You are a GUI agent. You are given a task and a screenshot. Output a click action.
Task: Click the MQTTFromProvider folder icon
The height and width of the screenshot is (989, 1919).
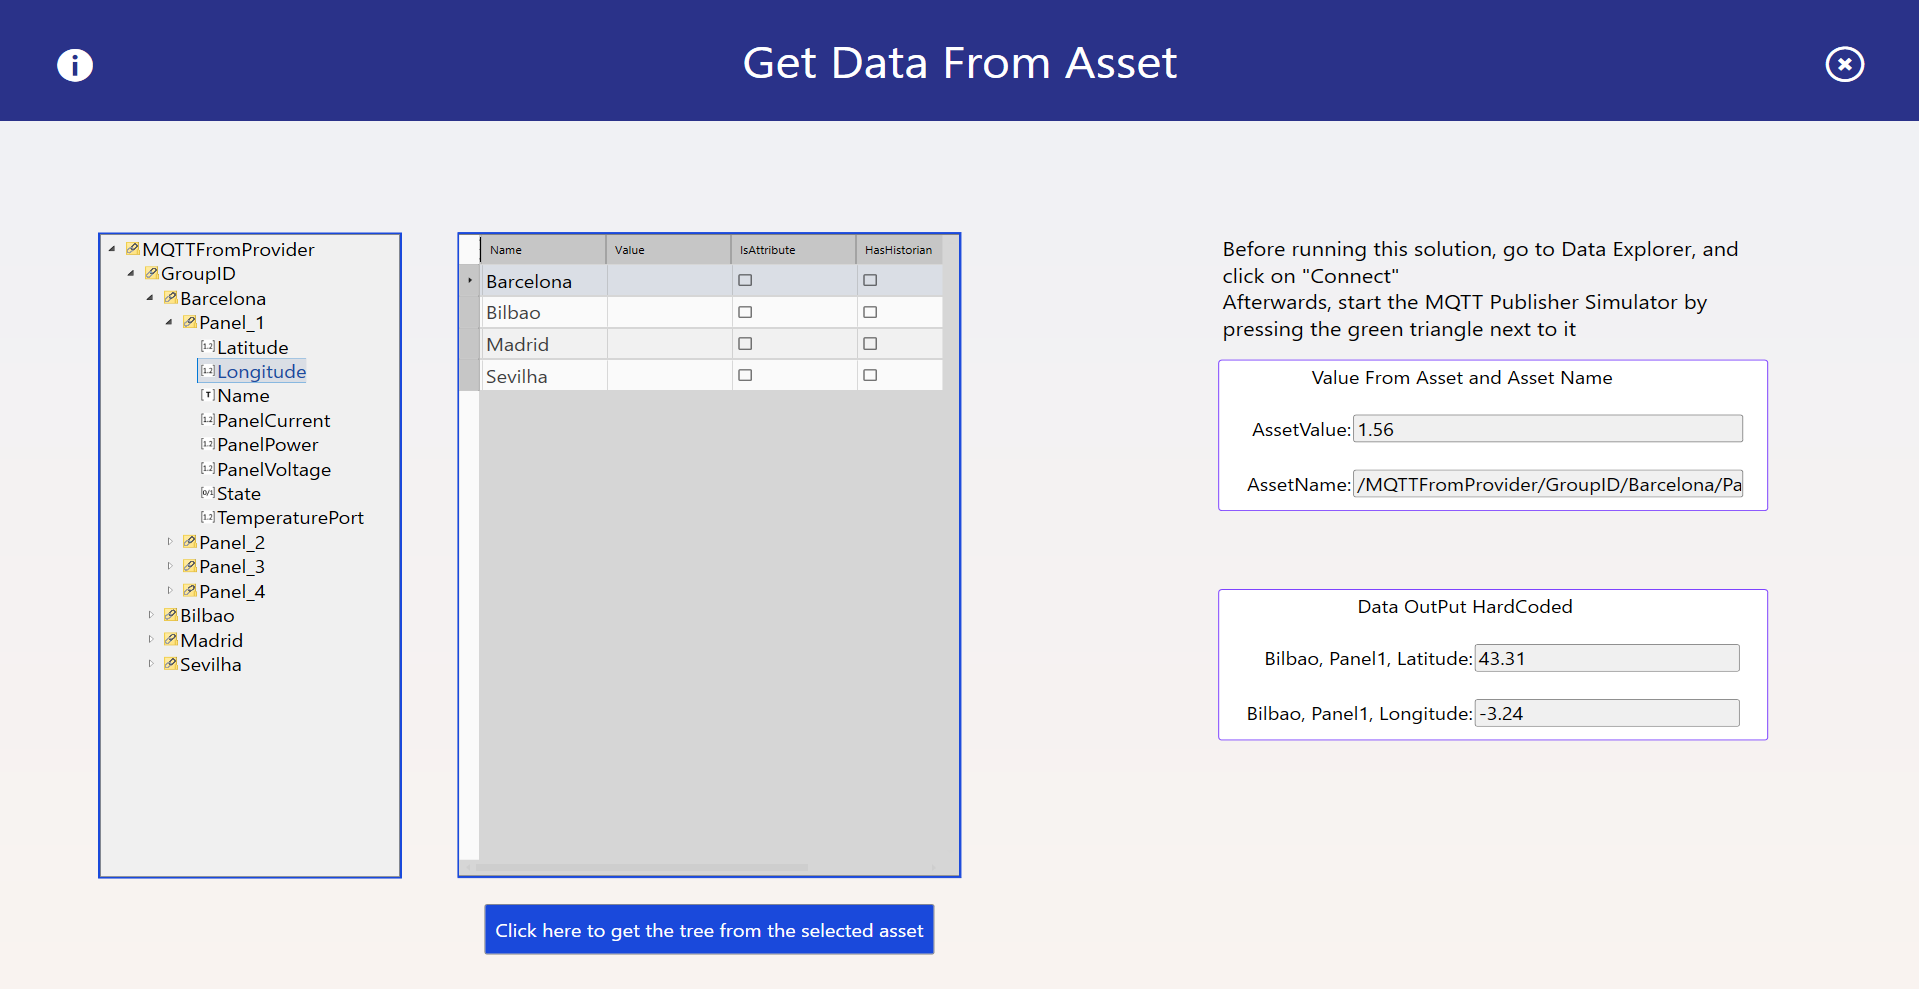tap(132, 249)
